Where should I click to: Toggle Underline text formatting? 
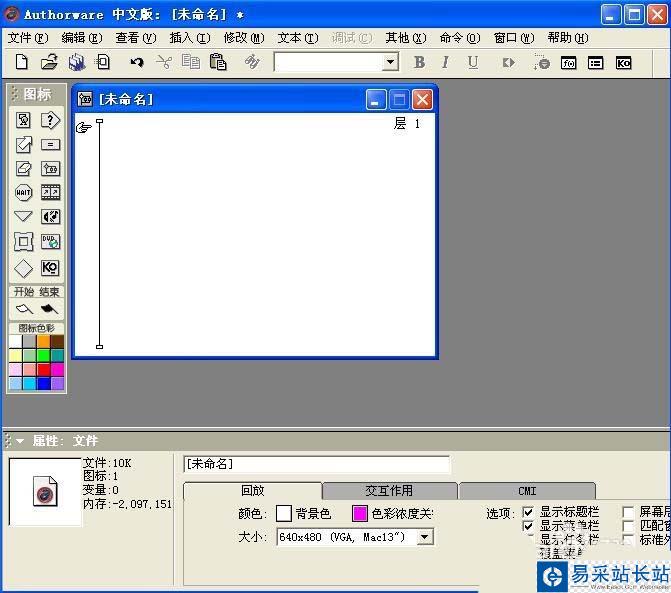coord(472,62)
